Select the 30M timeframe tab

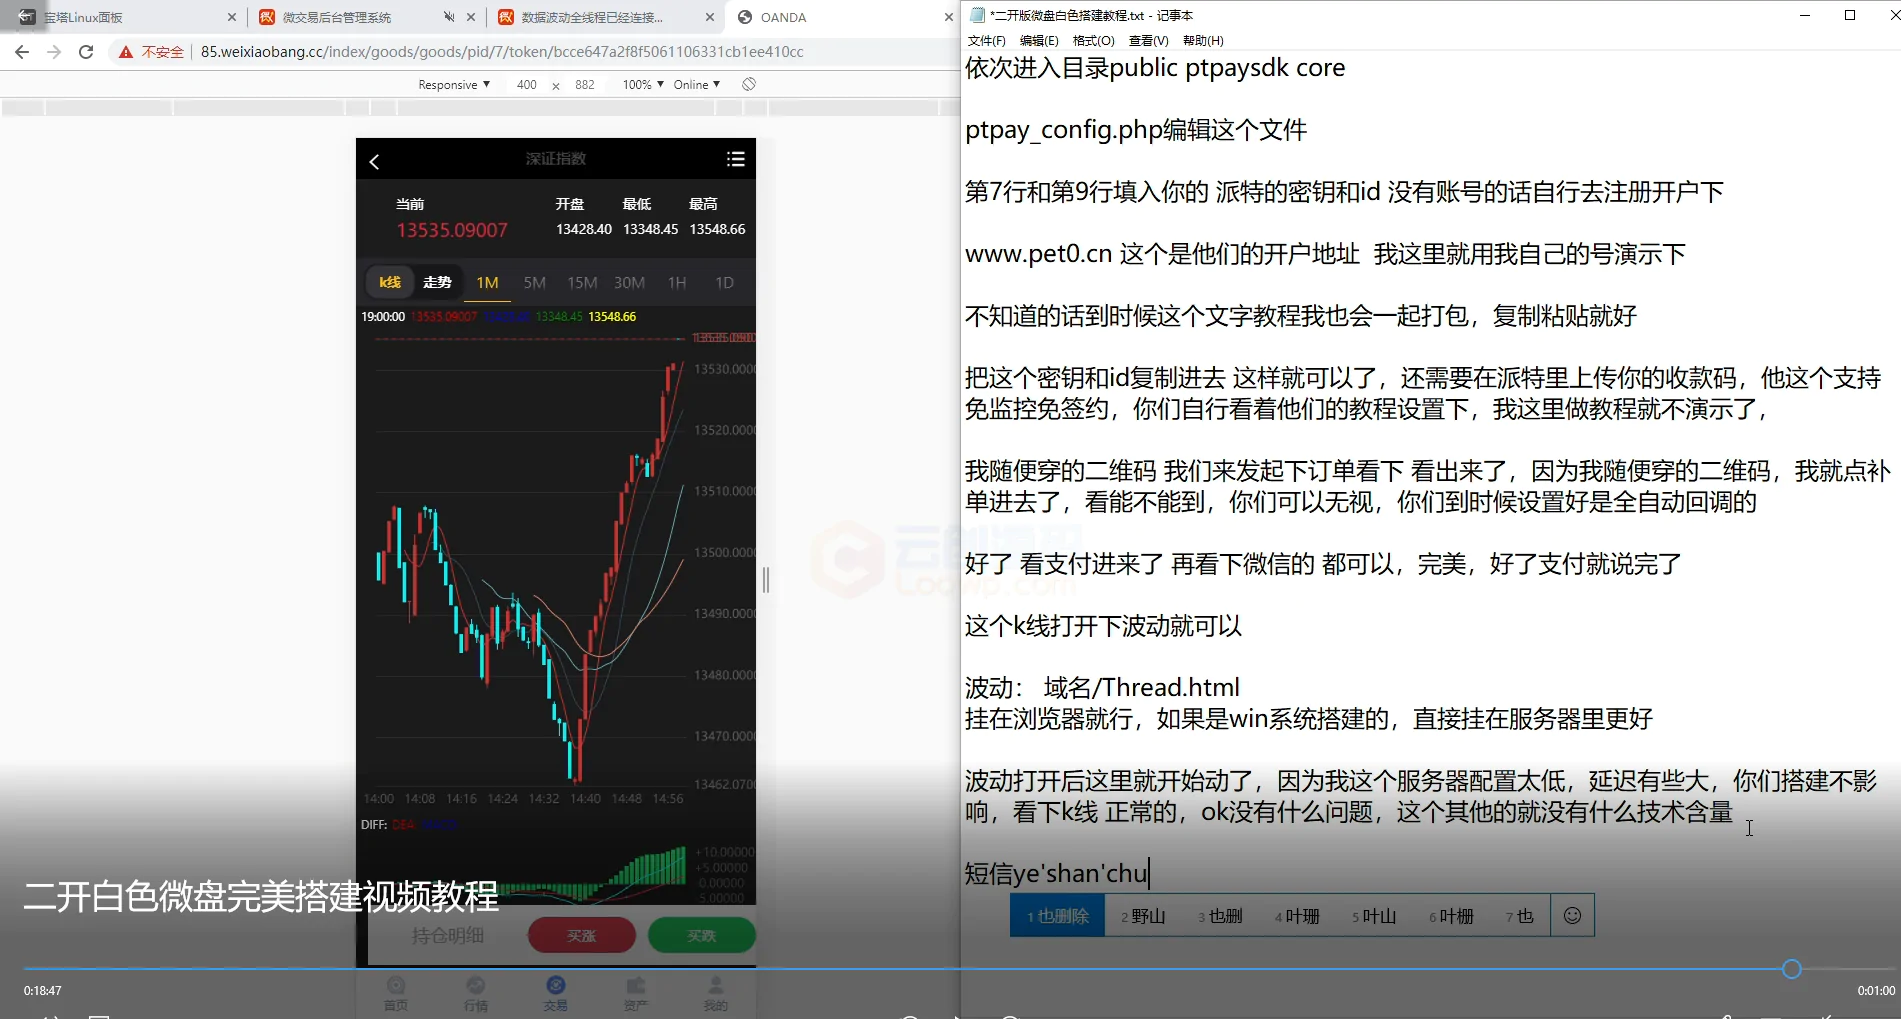pos(629,283)
